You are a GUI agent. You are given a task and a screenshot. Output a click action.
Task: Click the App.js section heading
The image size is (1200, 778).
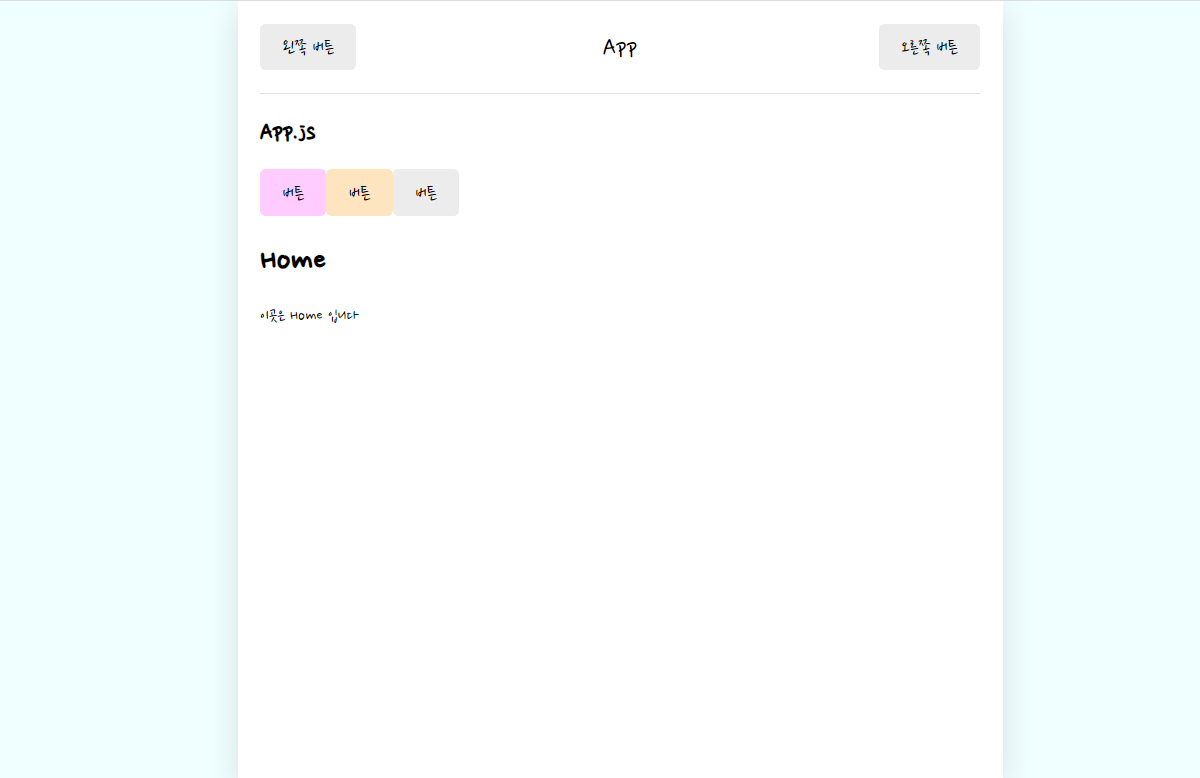coord(288,132)
